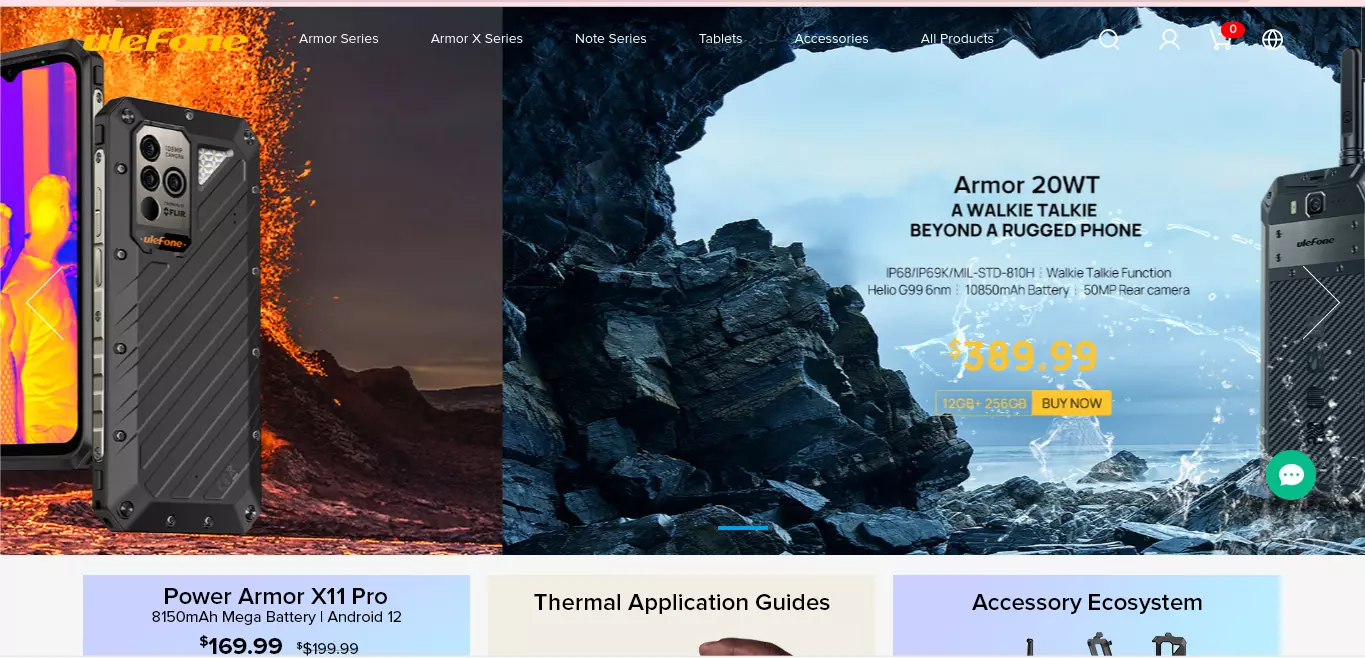Screen dimensions: 1365x658
Task: Open the shopping cart icon
Action: click(x=1222, y=38)
